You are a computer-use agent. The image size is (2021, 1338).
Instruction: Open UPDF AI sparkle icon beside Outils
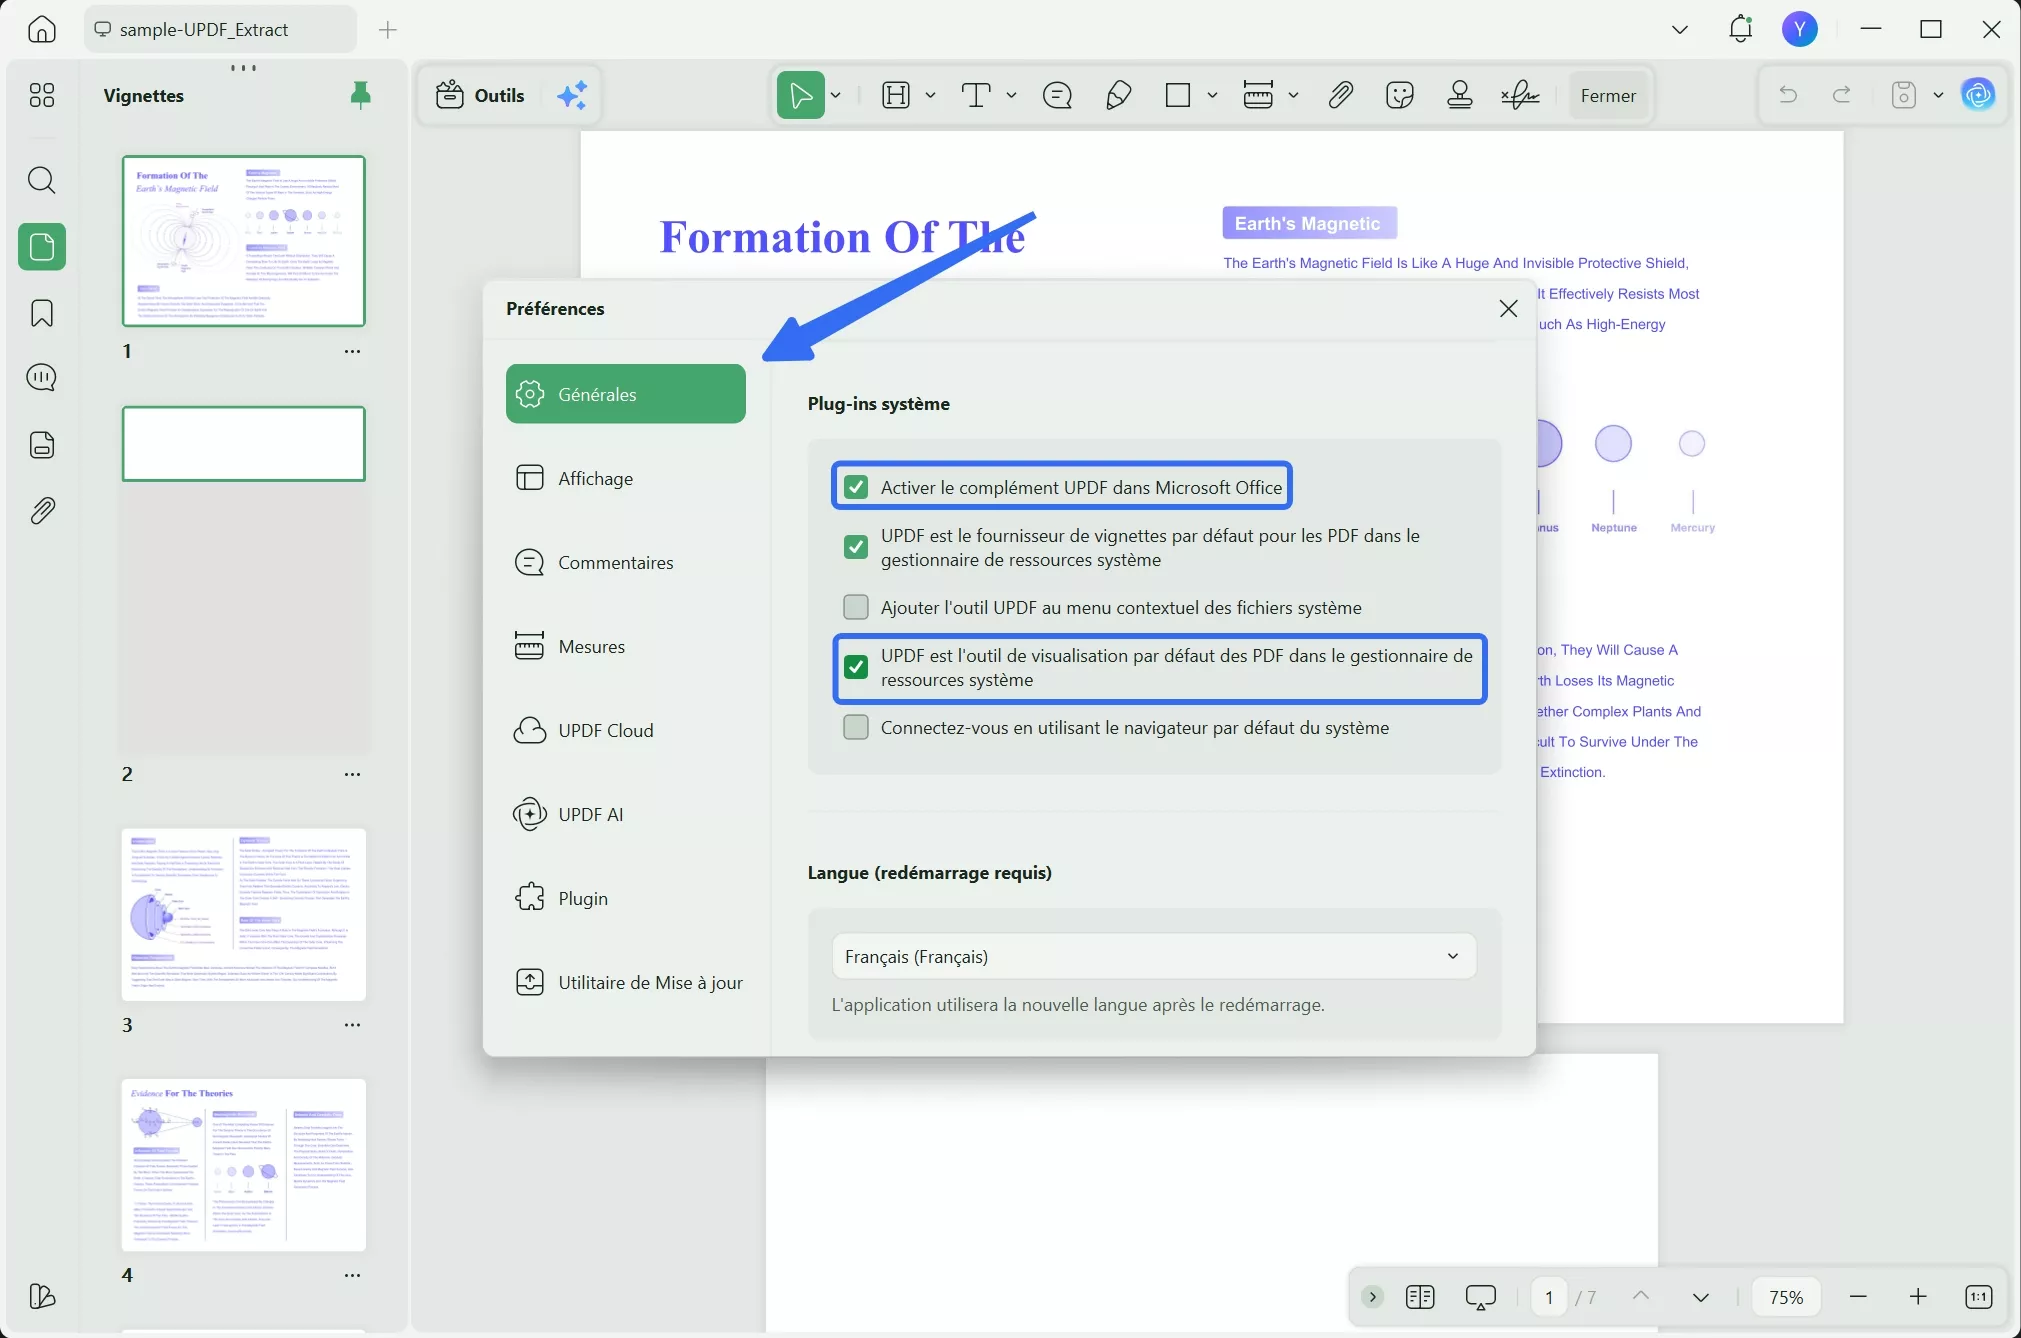point(572,95)
